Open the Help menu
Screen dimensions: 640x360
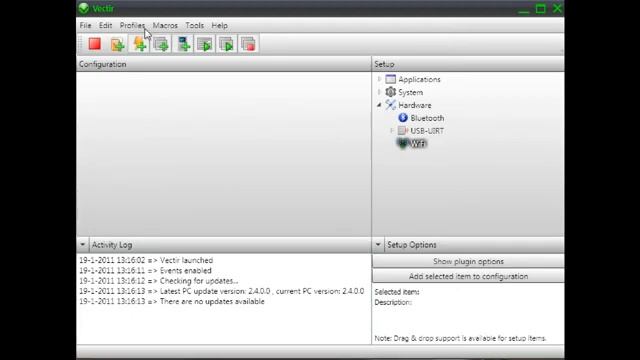(219, 25)
